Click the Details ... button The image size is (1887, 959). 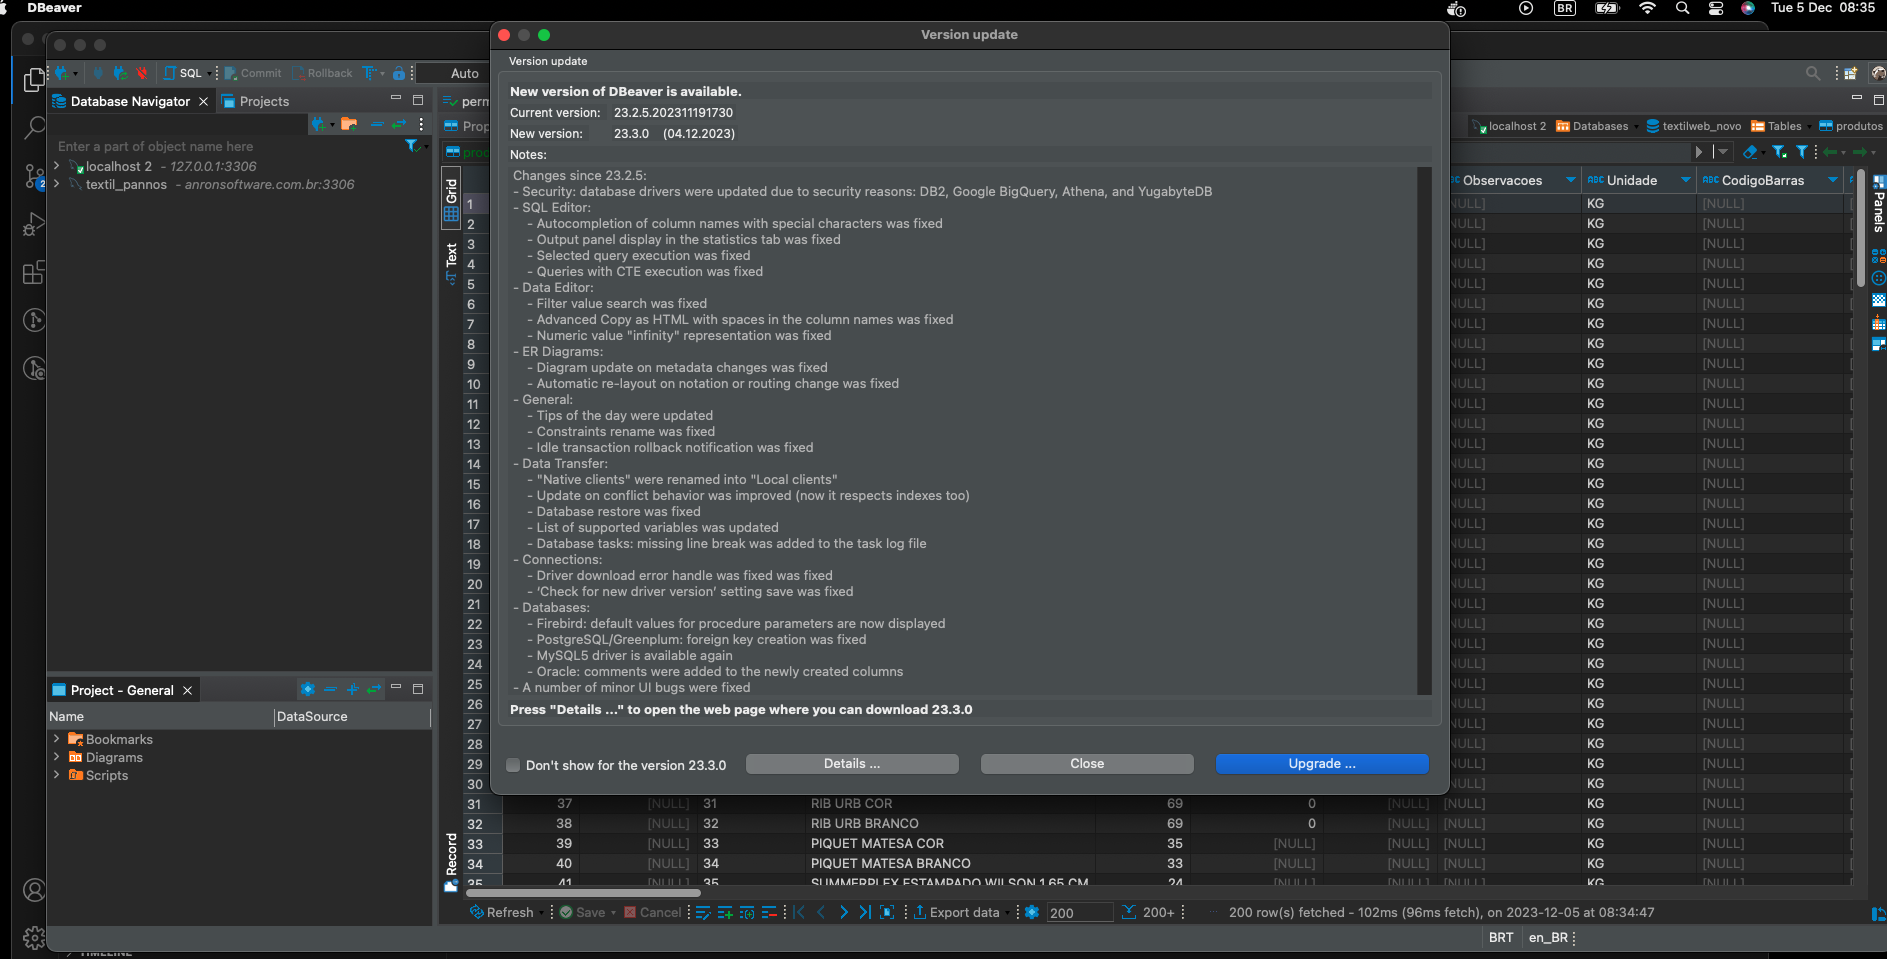(852, 764)
